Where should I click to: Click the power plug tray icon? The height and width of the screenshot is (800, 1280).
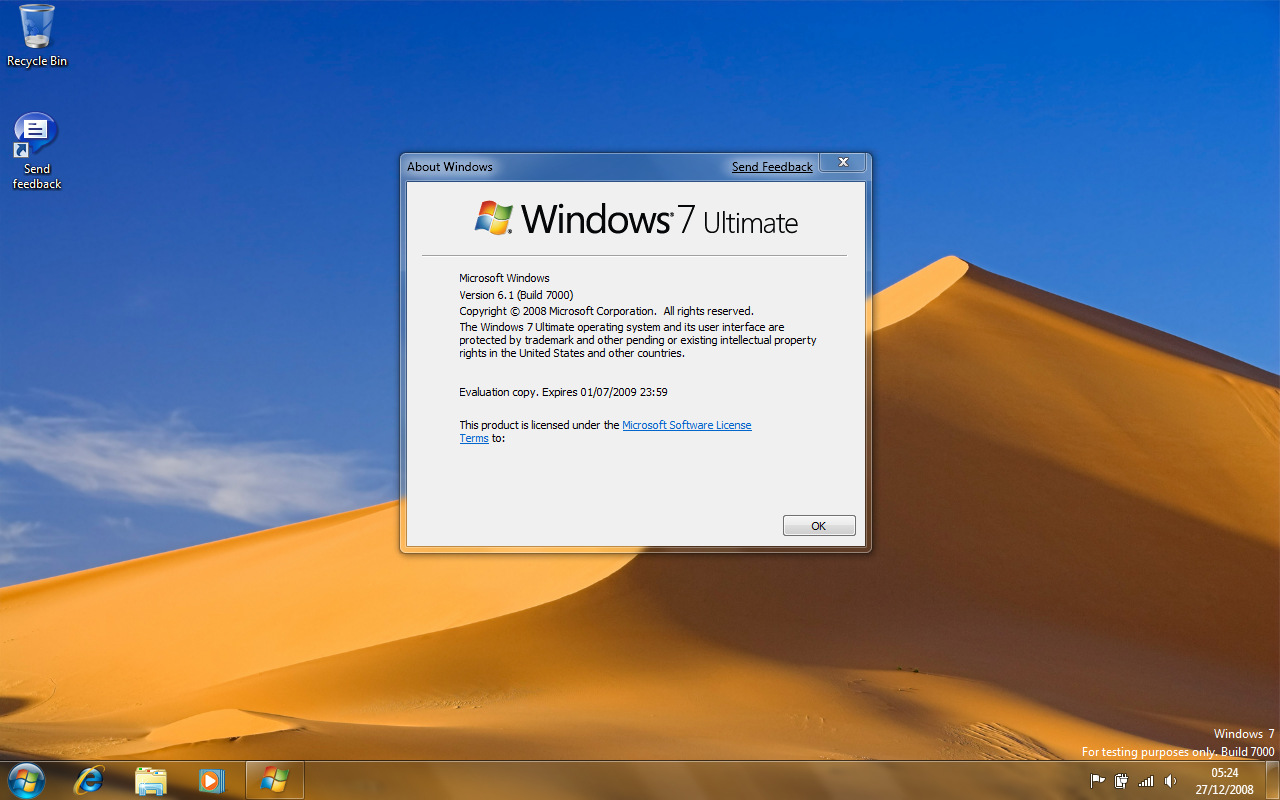click(1121, 781)
